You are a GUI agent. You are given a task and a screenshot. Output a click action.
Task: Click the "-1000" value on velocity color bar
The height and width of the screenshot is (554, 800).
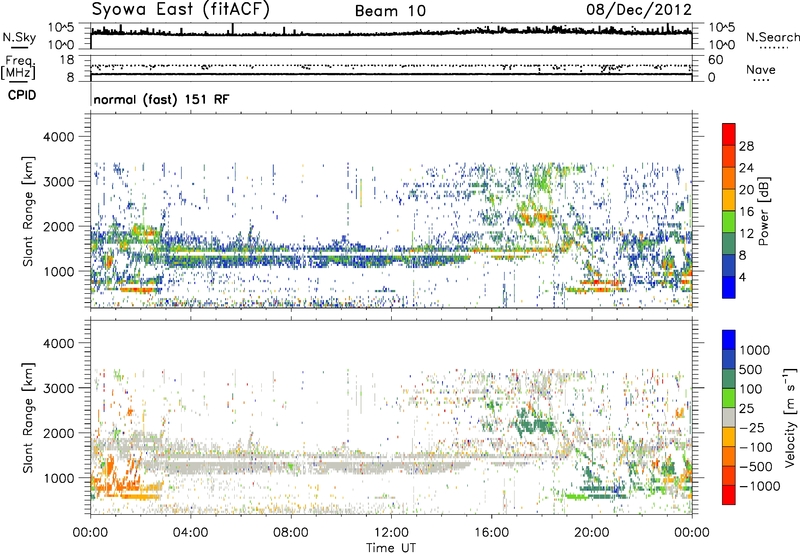760,486
